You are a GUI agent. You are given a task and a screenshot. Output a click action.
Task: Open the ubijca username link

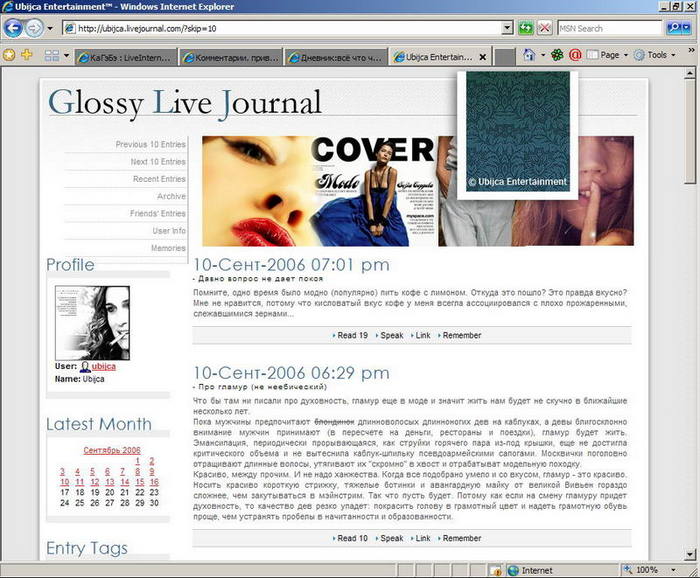tap(104, 366)
